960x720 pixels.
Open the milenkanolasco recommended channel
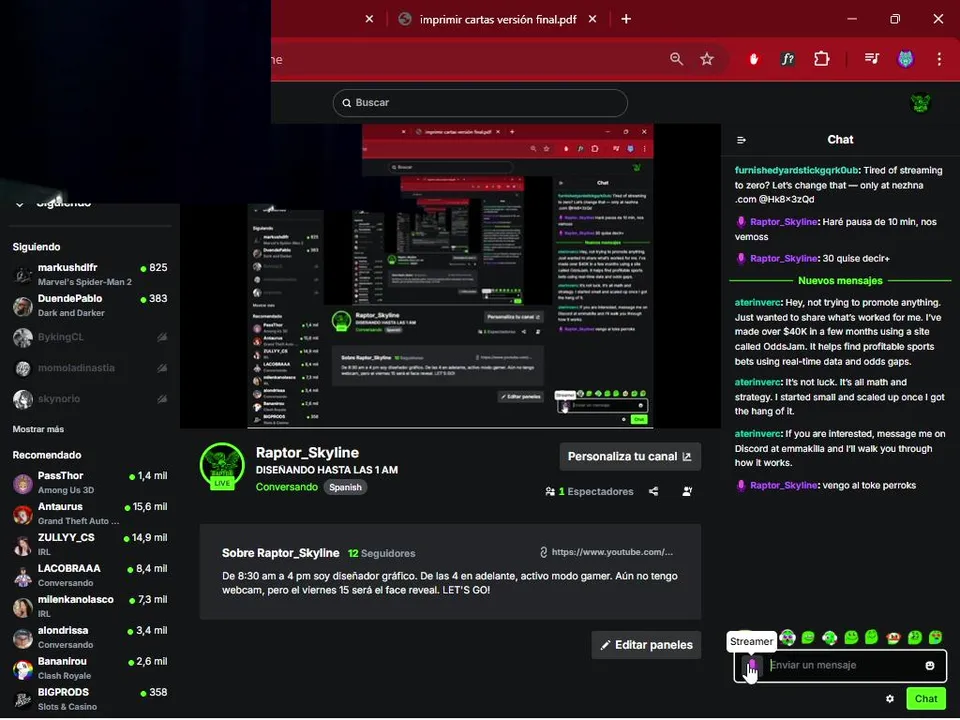click(x=90, y=607)
